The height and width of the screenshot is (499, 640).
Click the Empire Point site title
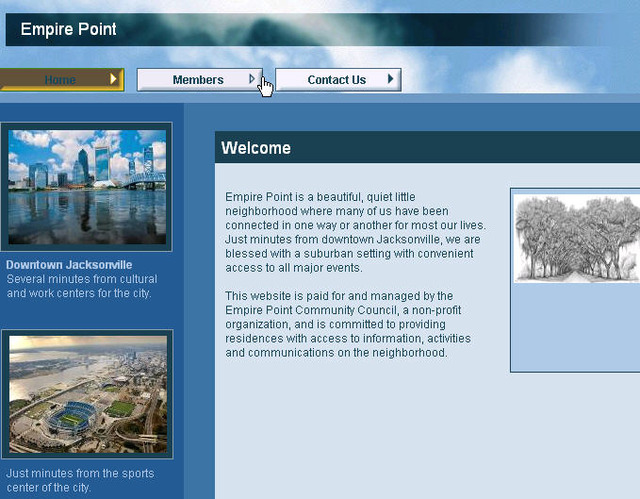(68, 29)
